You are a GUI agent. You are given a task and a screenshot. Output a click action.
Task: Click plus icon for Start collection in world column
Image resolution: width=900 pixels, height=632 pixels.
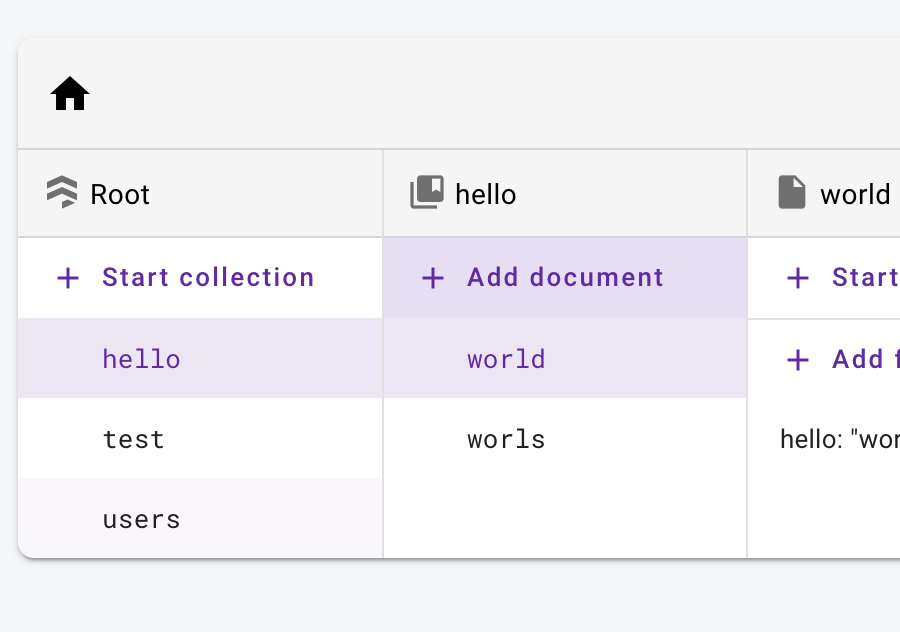pos(798,278)
